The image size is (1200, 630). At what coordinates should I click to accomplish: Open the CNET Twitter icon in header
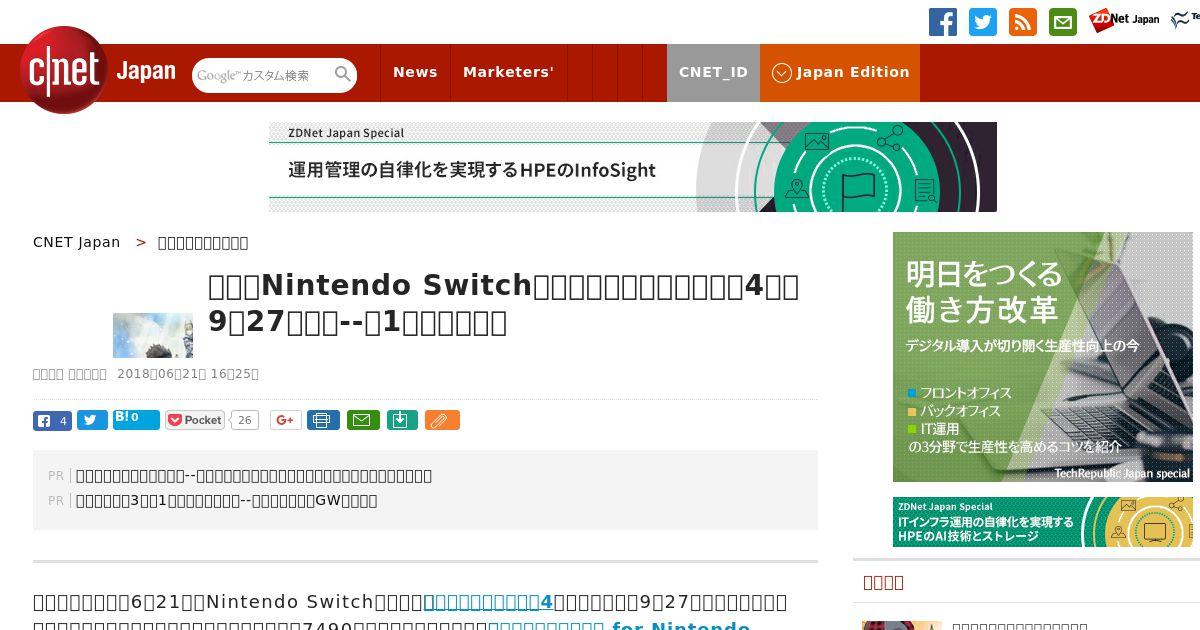(x=983, y=22)
